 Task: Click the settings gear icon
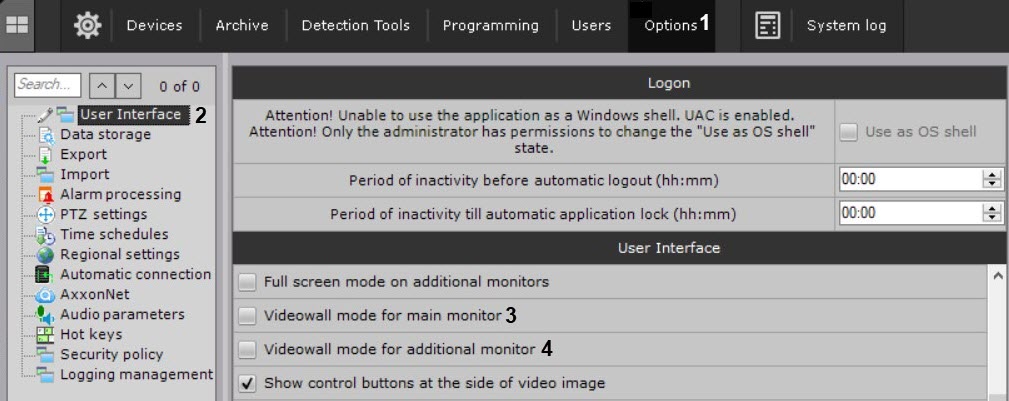88,26
